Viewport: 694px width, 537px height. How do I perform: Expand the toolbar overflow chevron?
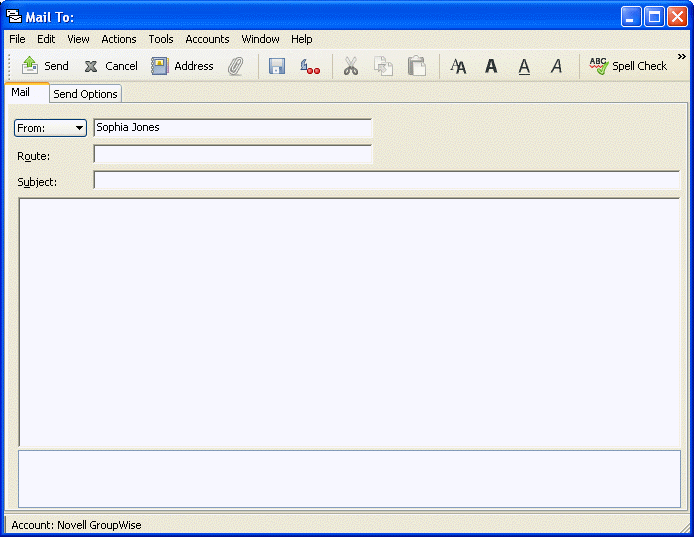pos(682,57)
